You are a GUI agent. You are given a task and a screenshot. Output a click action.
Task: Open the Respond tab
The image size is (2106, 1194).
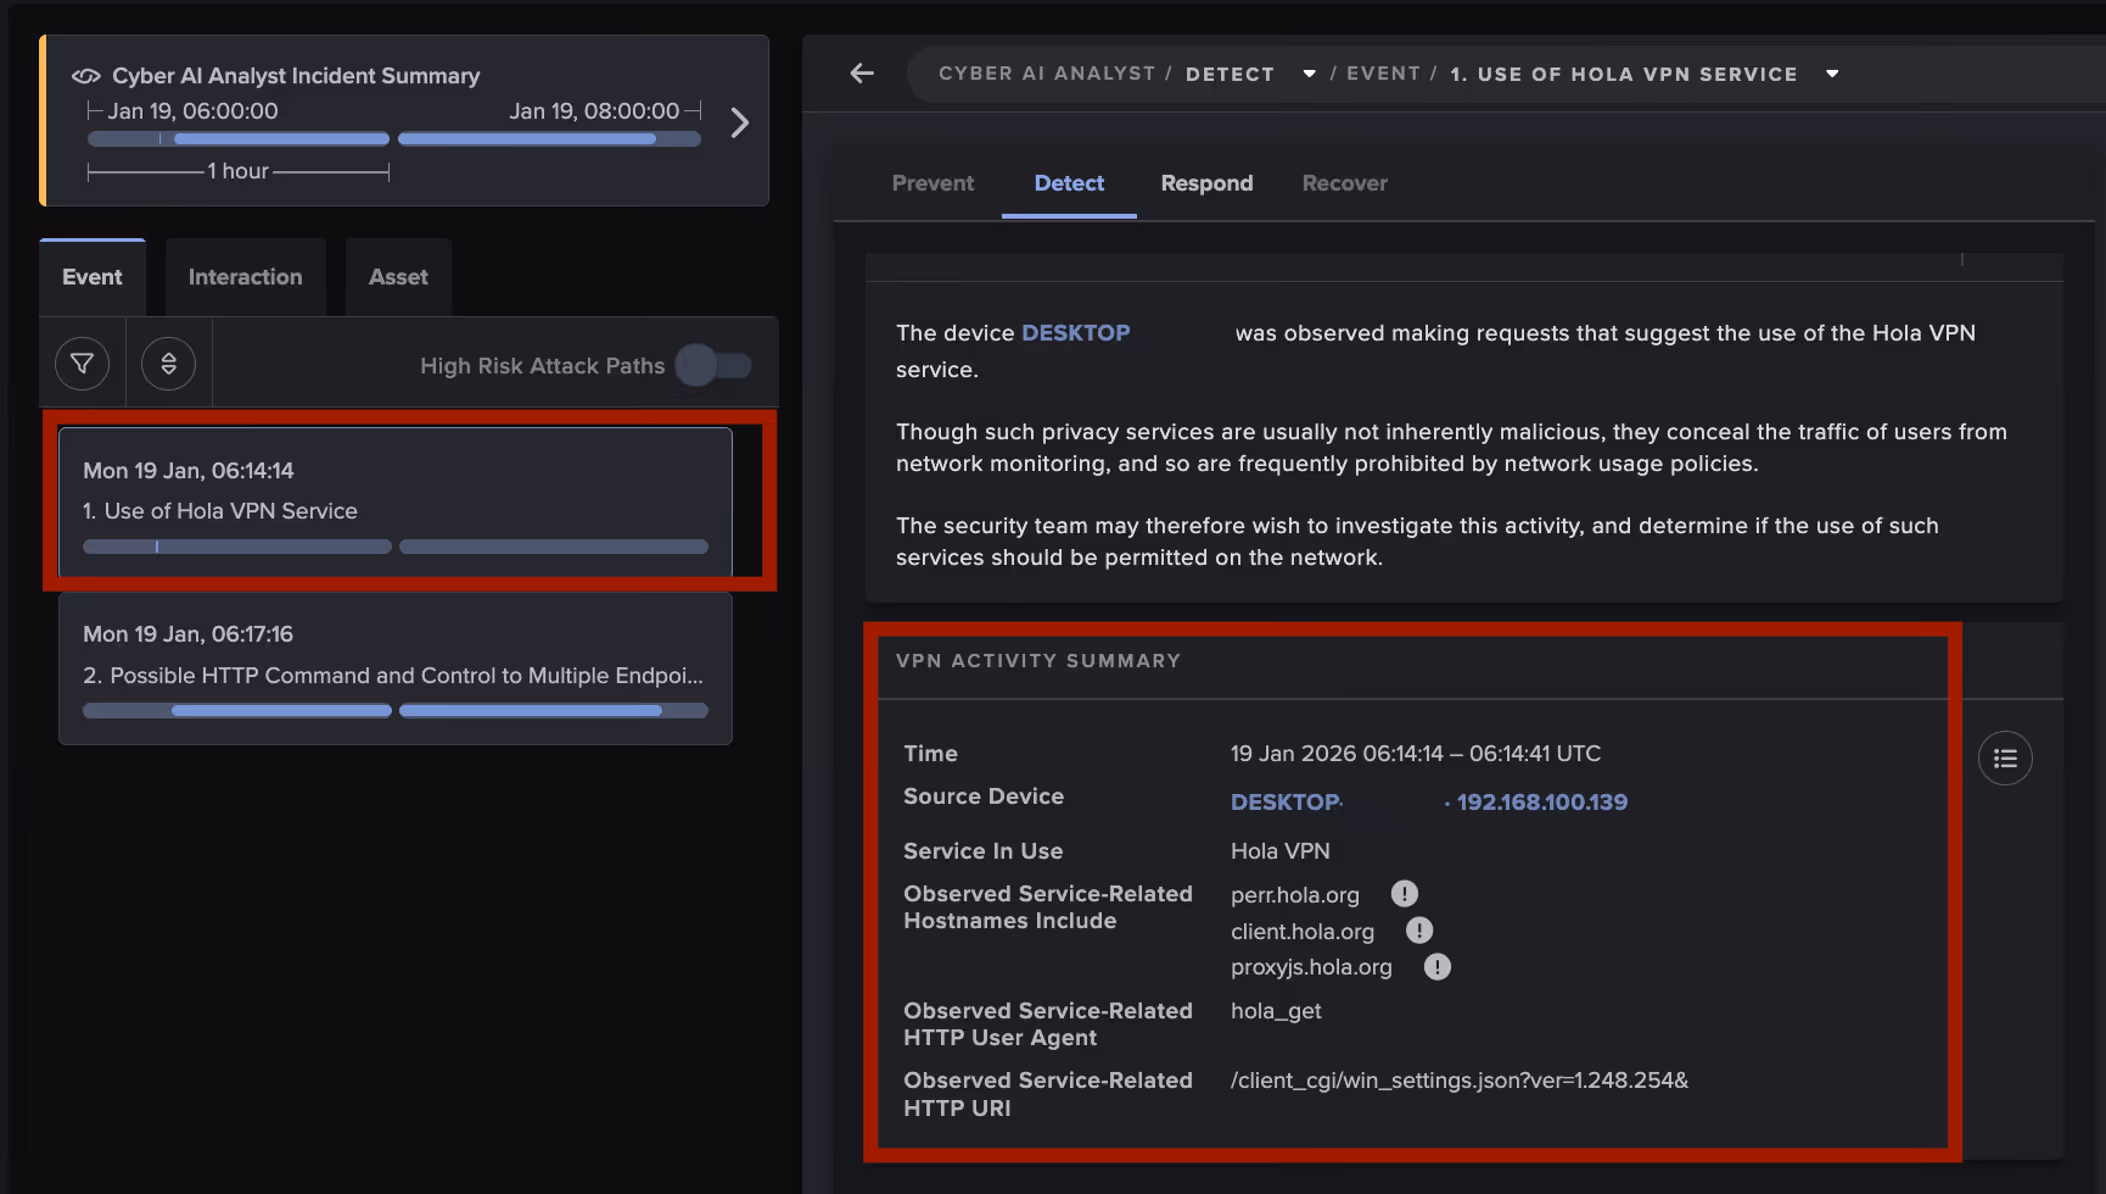(1206, 183)
